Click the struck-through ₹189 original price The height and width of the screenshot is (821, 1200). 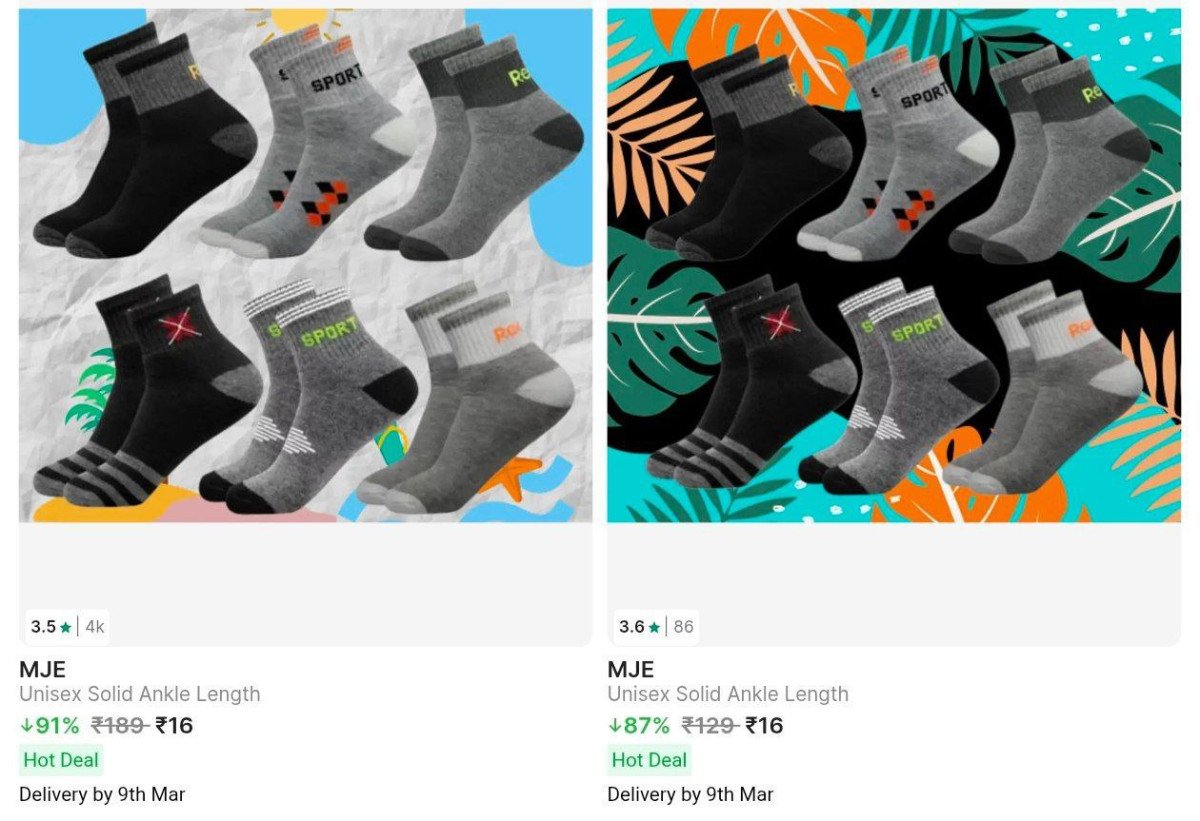tap(120, 725)
